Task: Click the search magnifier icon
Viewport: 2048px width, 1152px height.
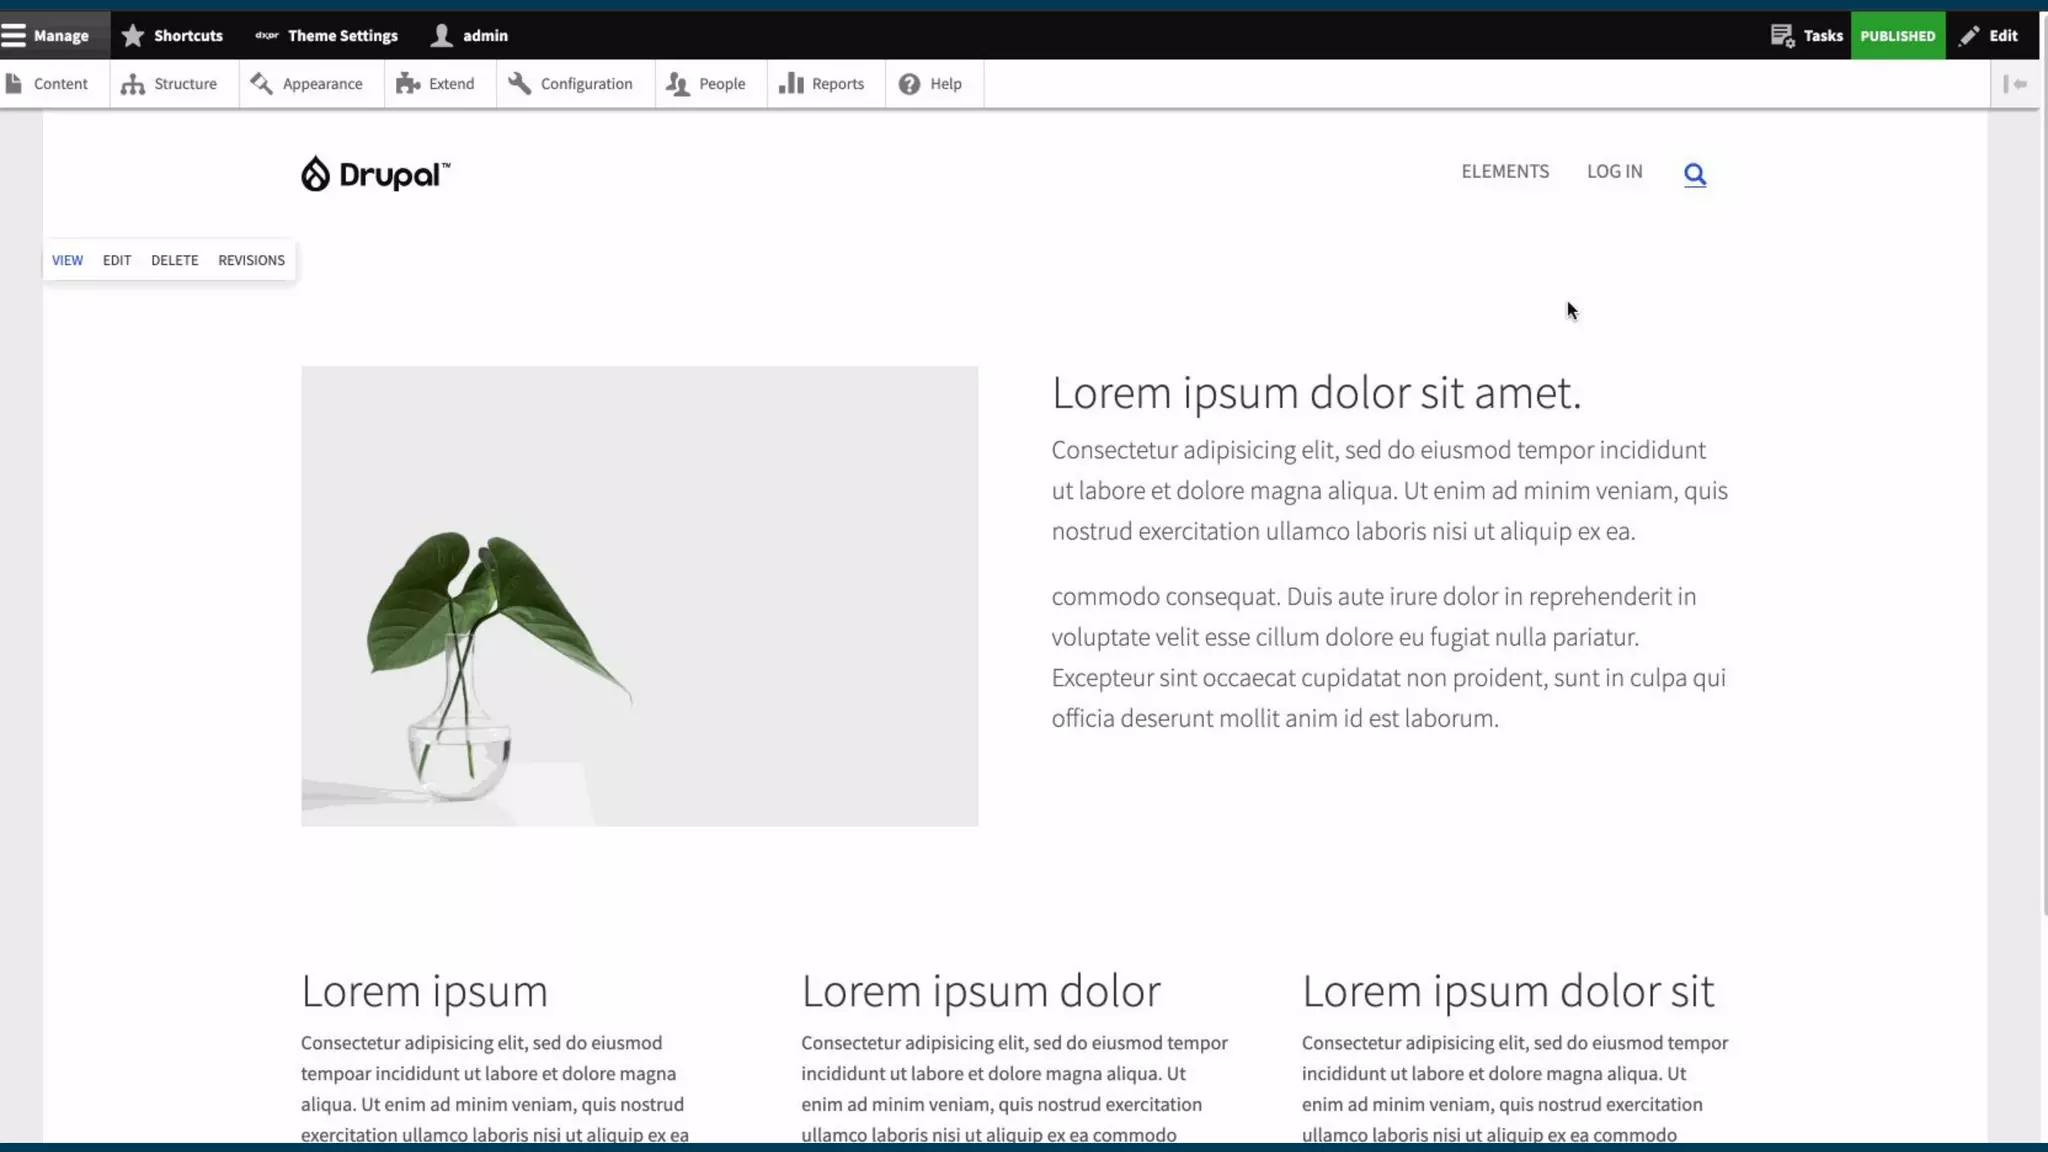Action: click(x=1694, y=174)
